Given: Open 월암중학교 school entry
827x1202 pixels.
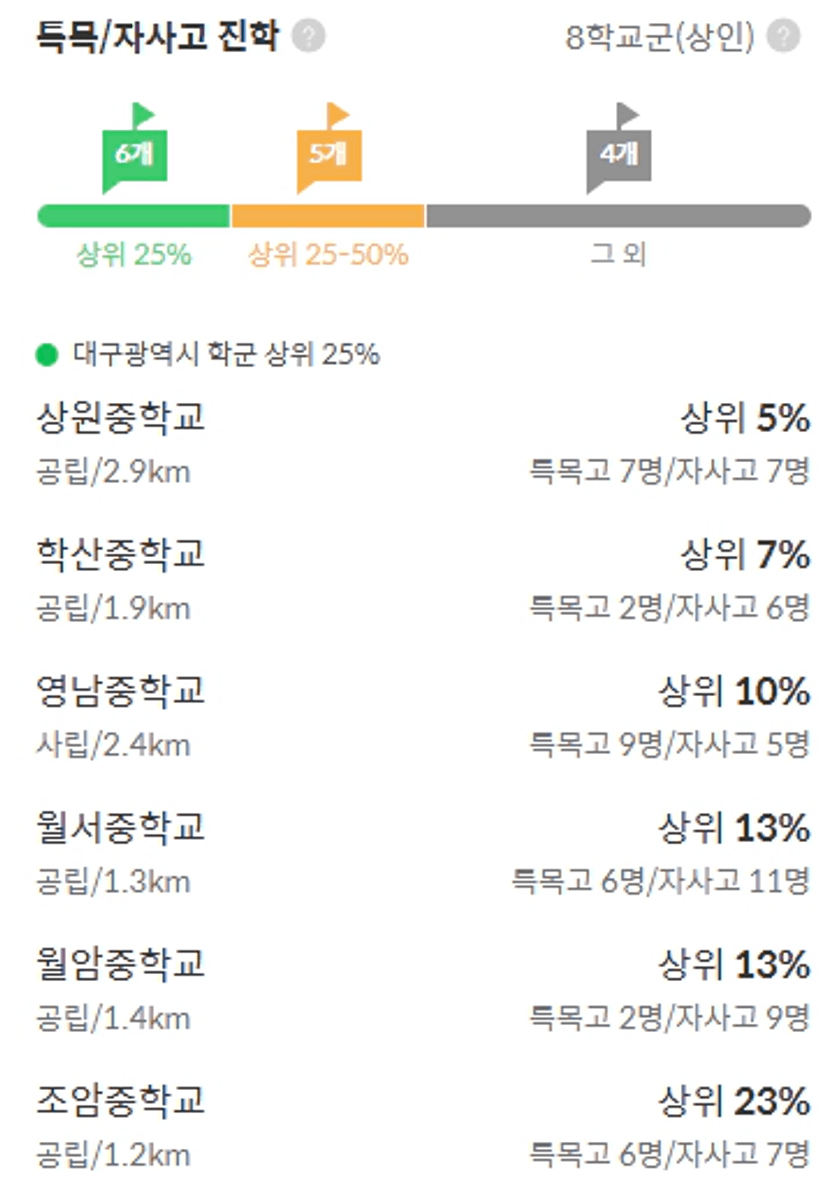Looking at the screenshot, I should 423,989.
